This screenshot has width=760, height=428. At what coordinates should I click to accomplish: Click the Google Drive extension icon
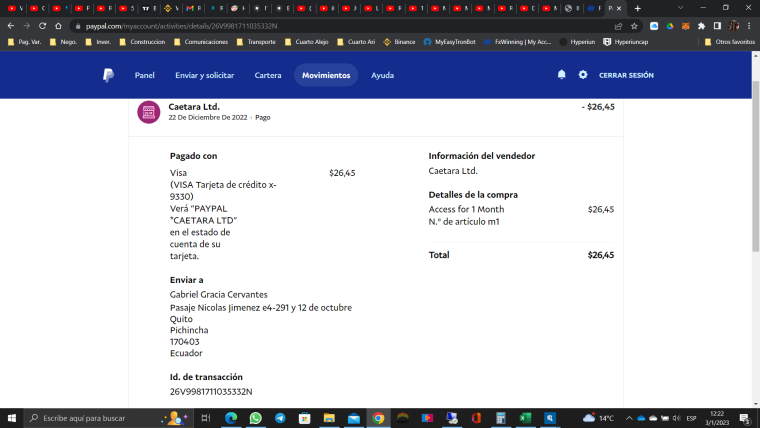(x=670, y=26)
